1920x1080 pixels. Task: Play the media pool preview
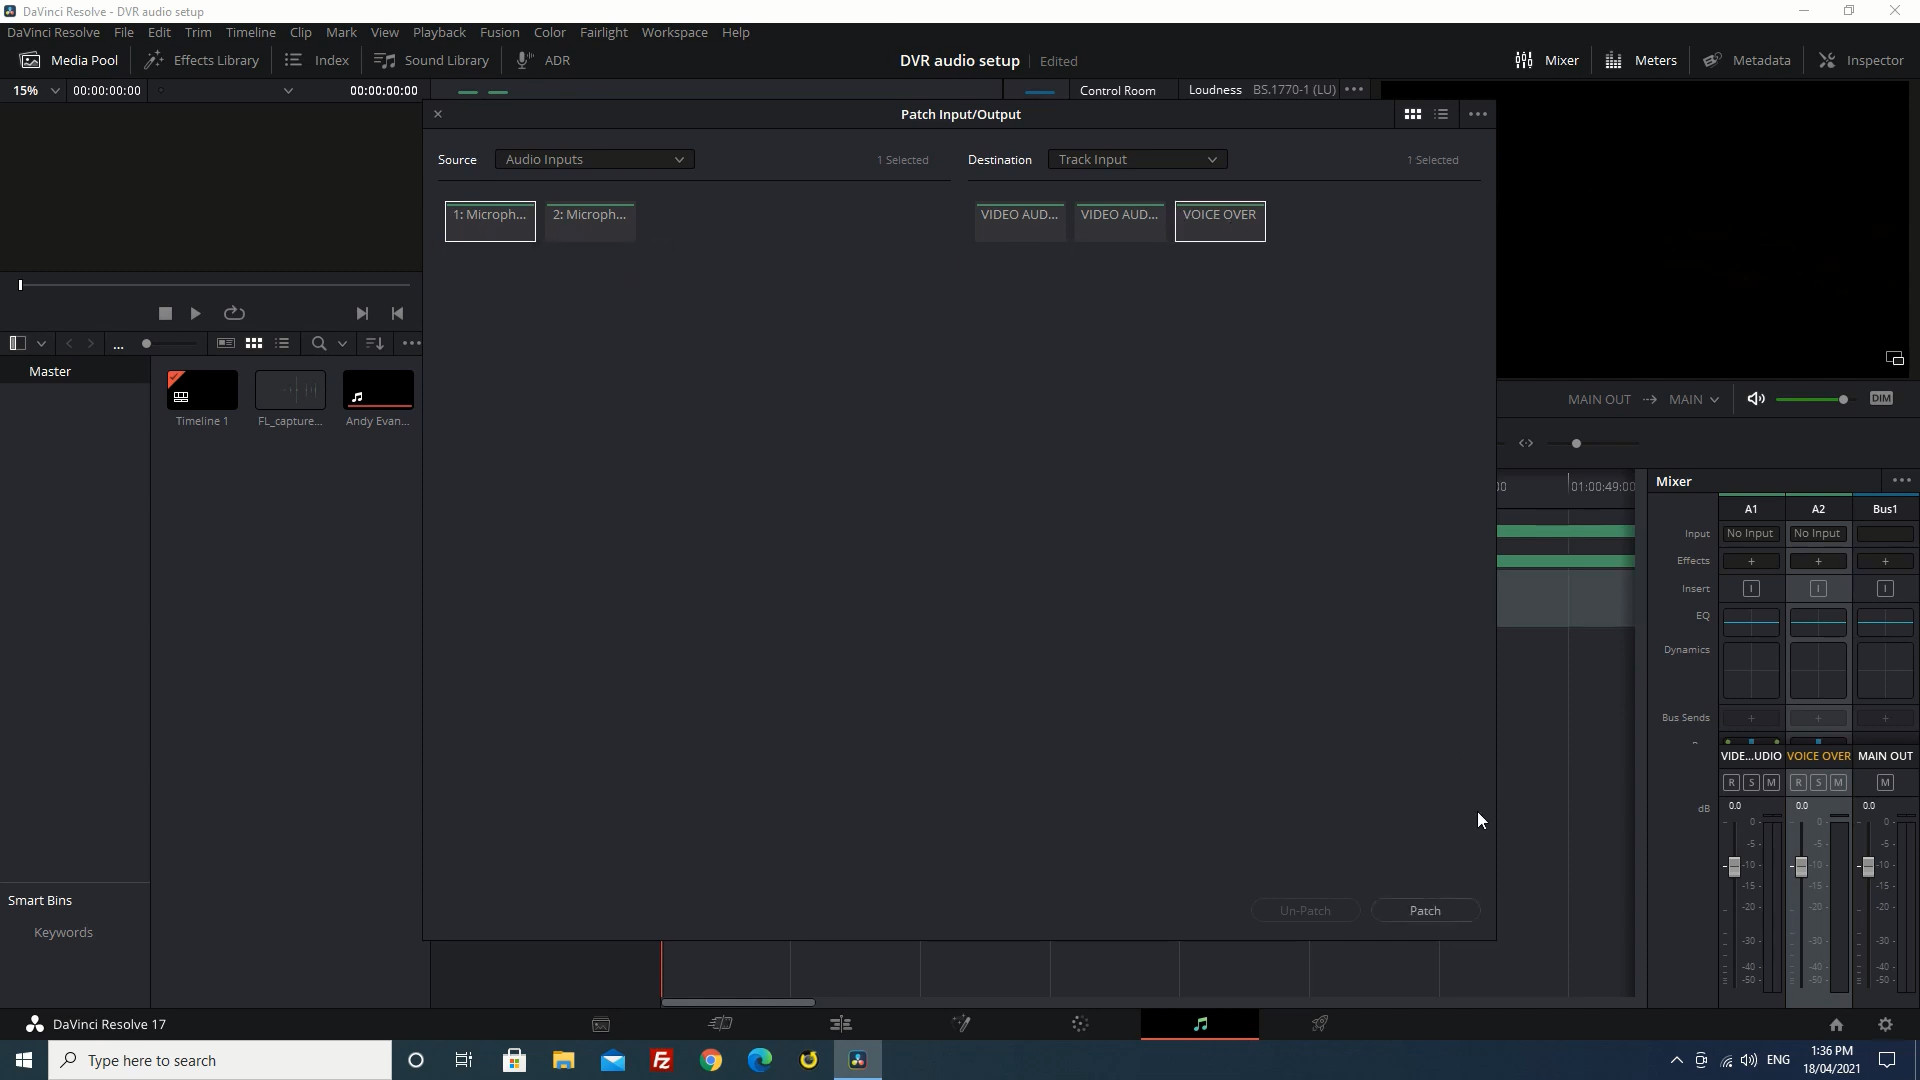click(x=195, y=313)
